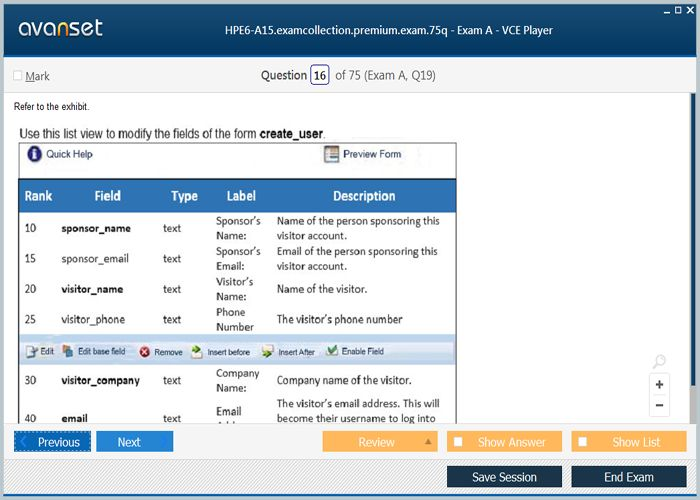Go to the Next question

(134, 442)
